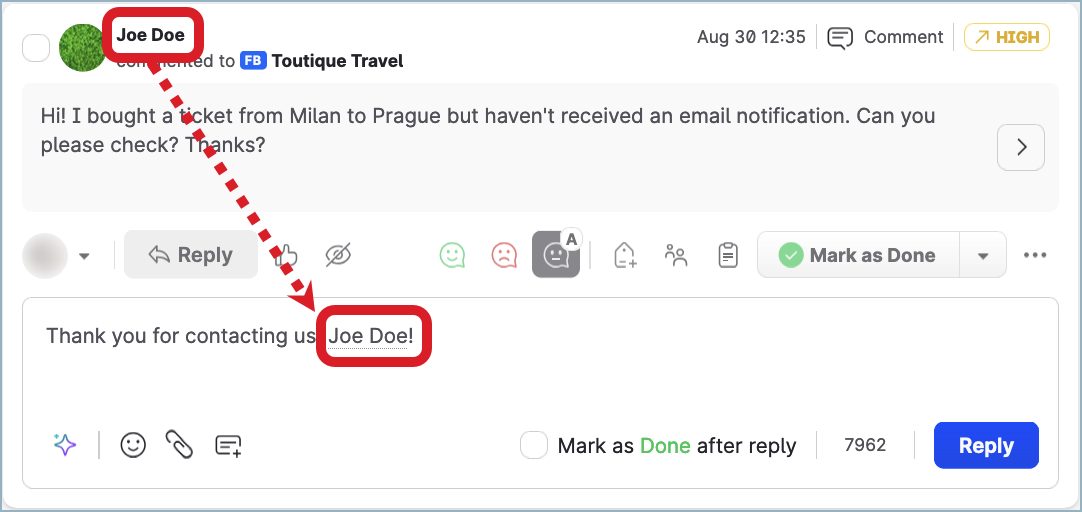Click the add tag icon
This screenshot has width=1082, height=512.
click(625, 255)
